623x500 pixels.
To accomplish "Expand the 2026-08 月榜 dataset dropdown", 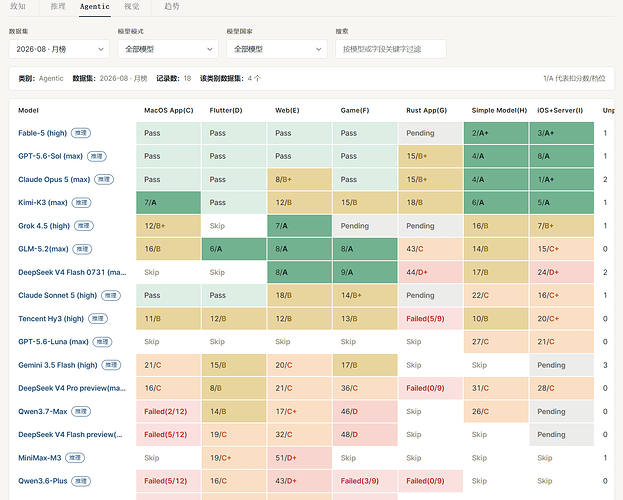I will click(x=59, y=49).
